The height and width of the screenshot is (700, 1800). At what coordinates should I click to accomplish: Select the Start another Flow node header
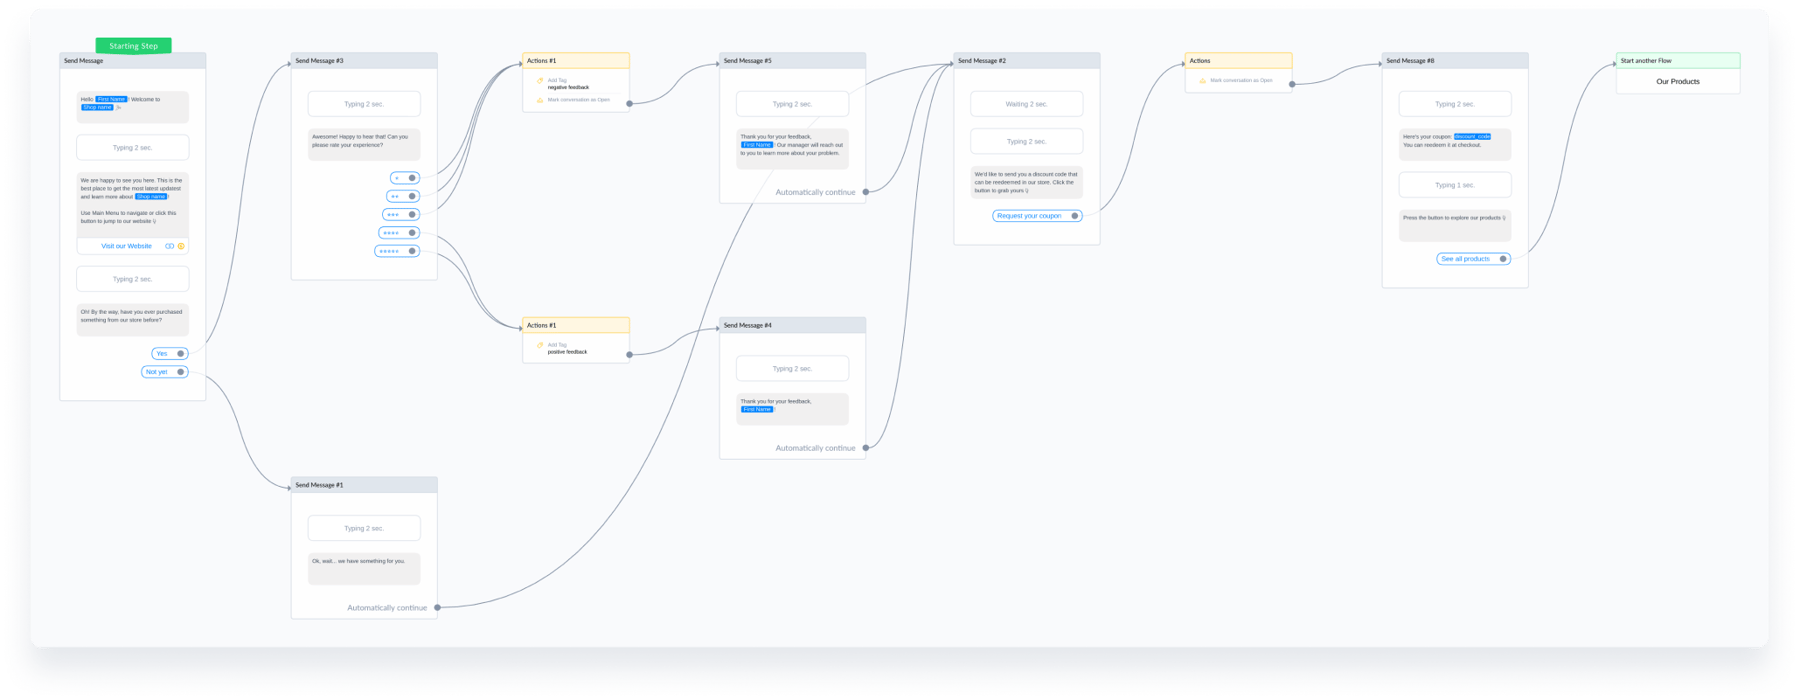point(1678,61)
